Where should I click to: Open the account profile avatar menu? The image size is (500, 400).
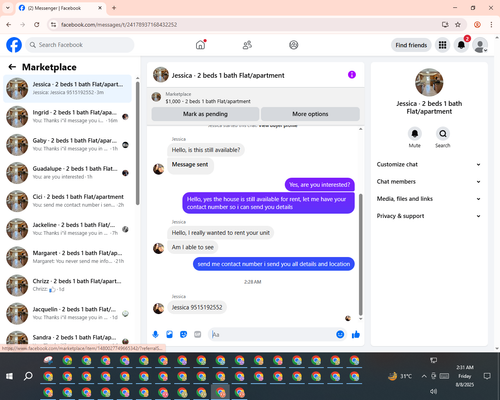pyautogui.click(x=480, y=45)
